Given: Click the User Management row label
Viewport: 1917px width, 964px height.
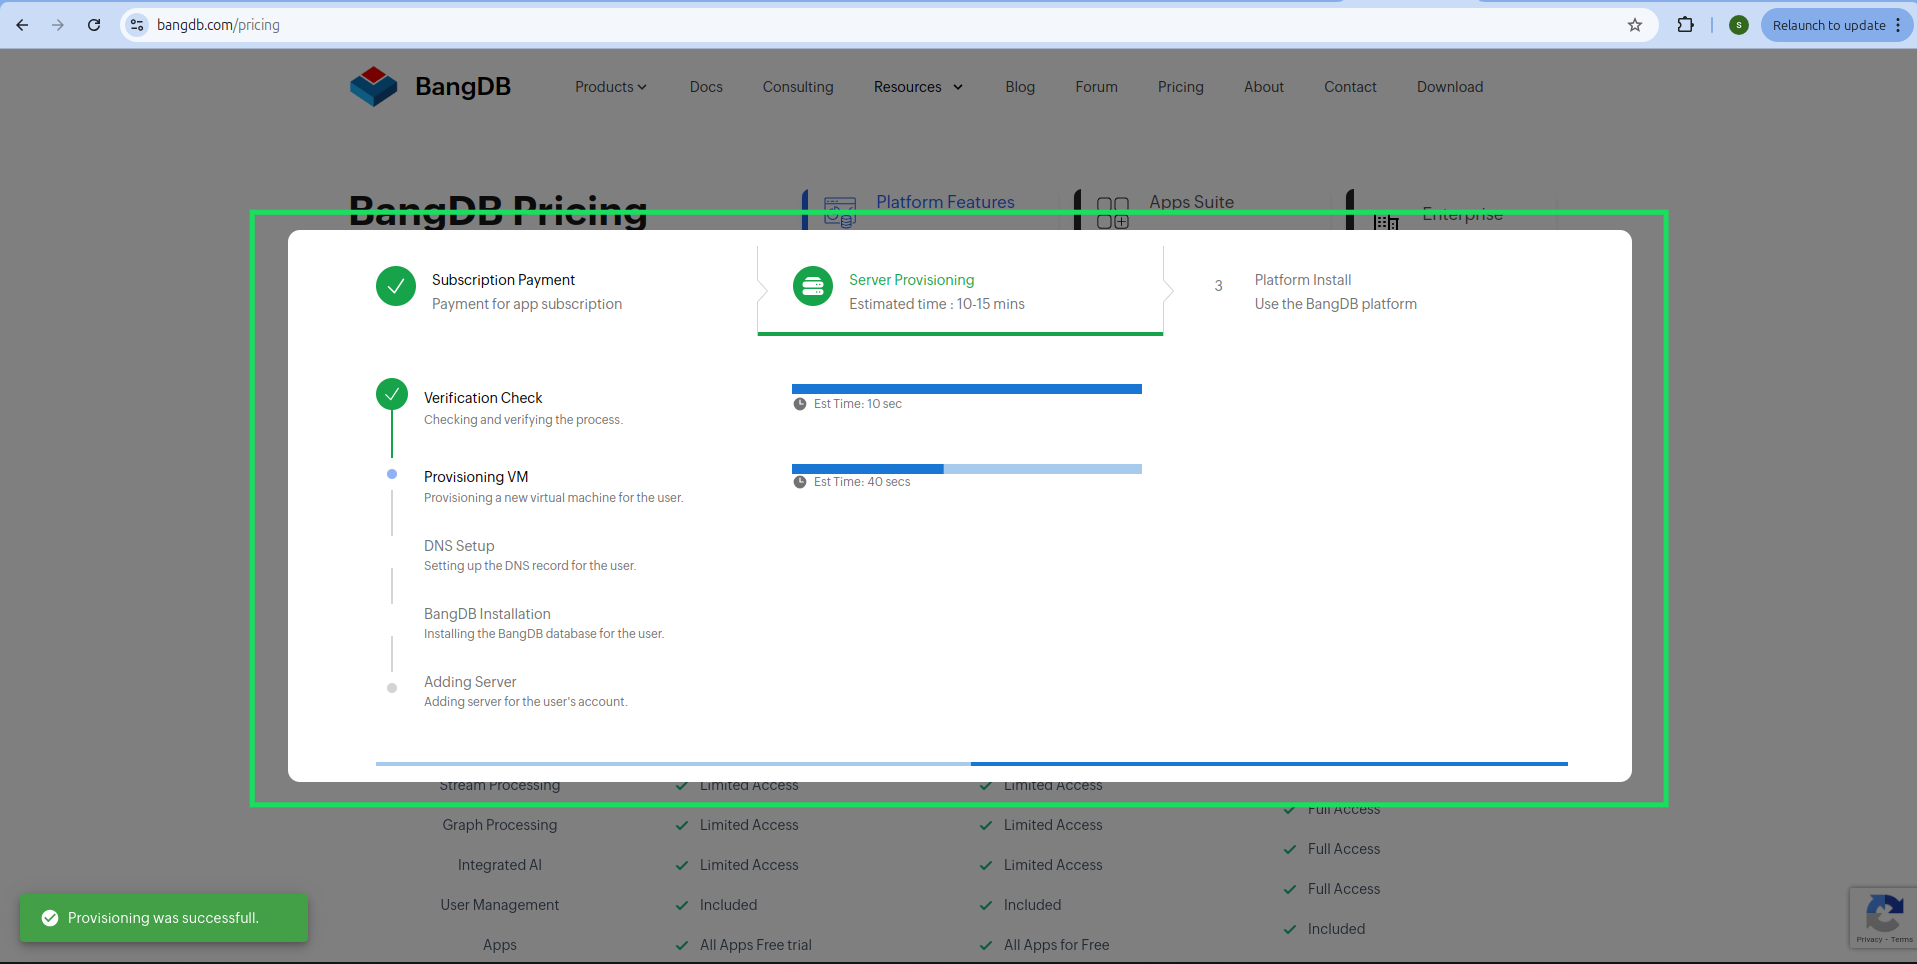Looking at the screenshot, I should (500, 905).
